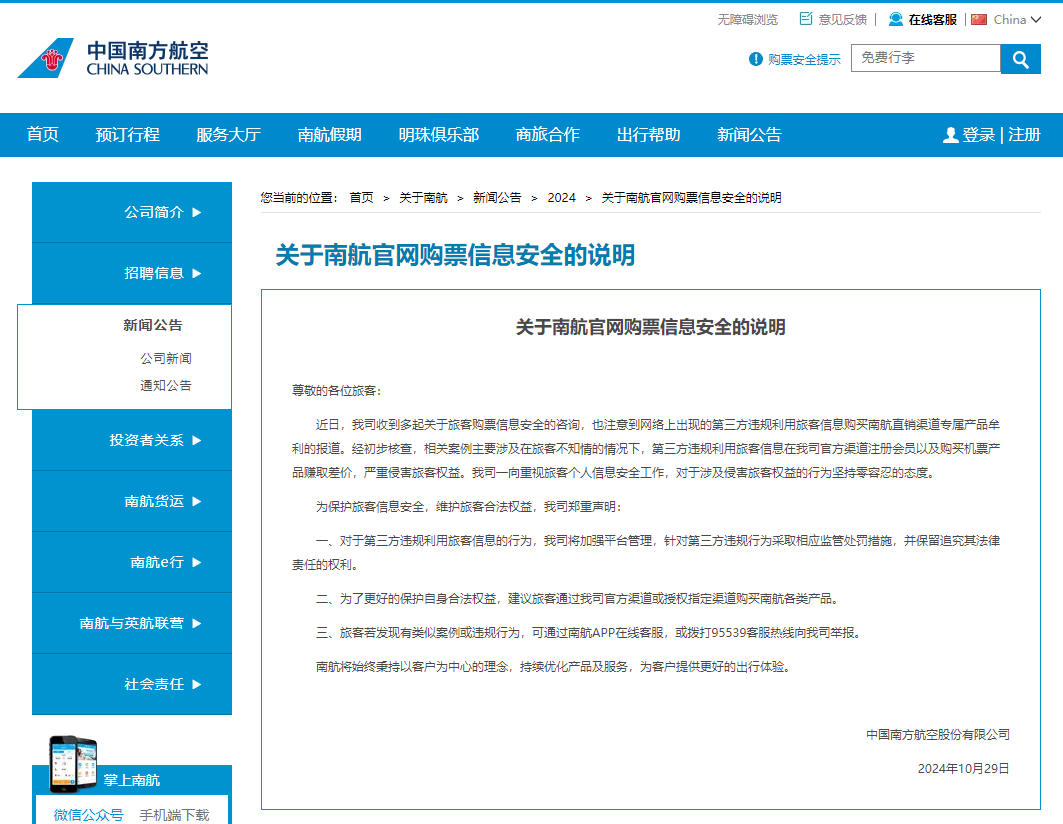Click the date 2024年10月29日

coord(963,768)
